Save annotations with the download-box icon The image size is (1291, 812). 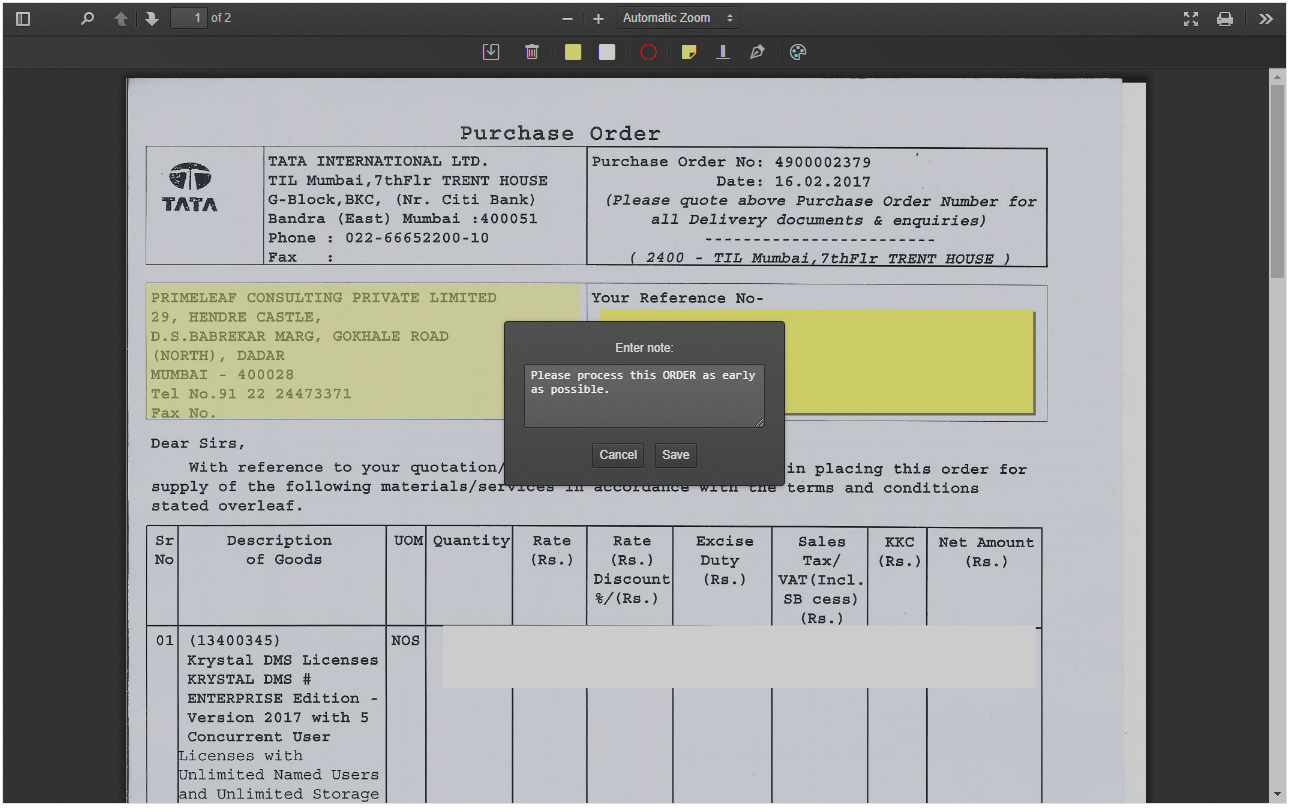[x=491, y=52]
